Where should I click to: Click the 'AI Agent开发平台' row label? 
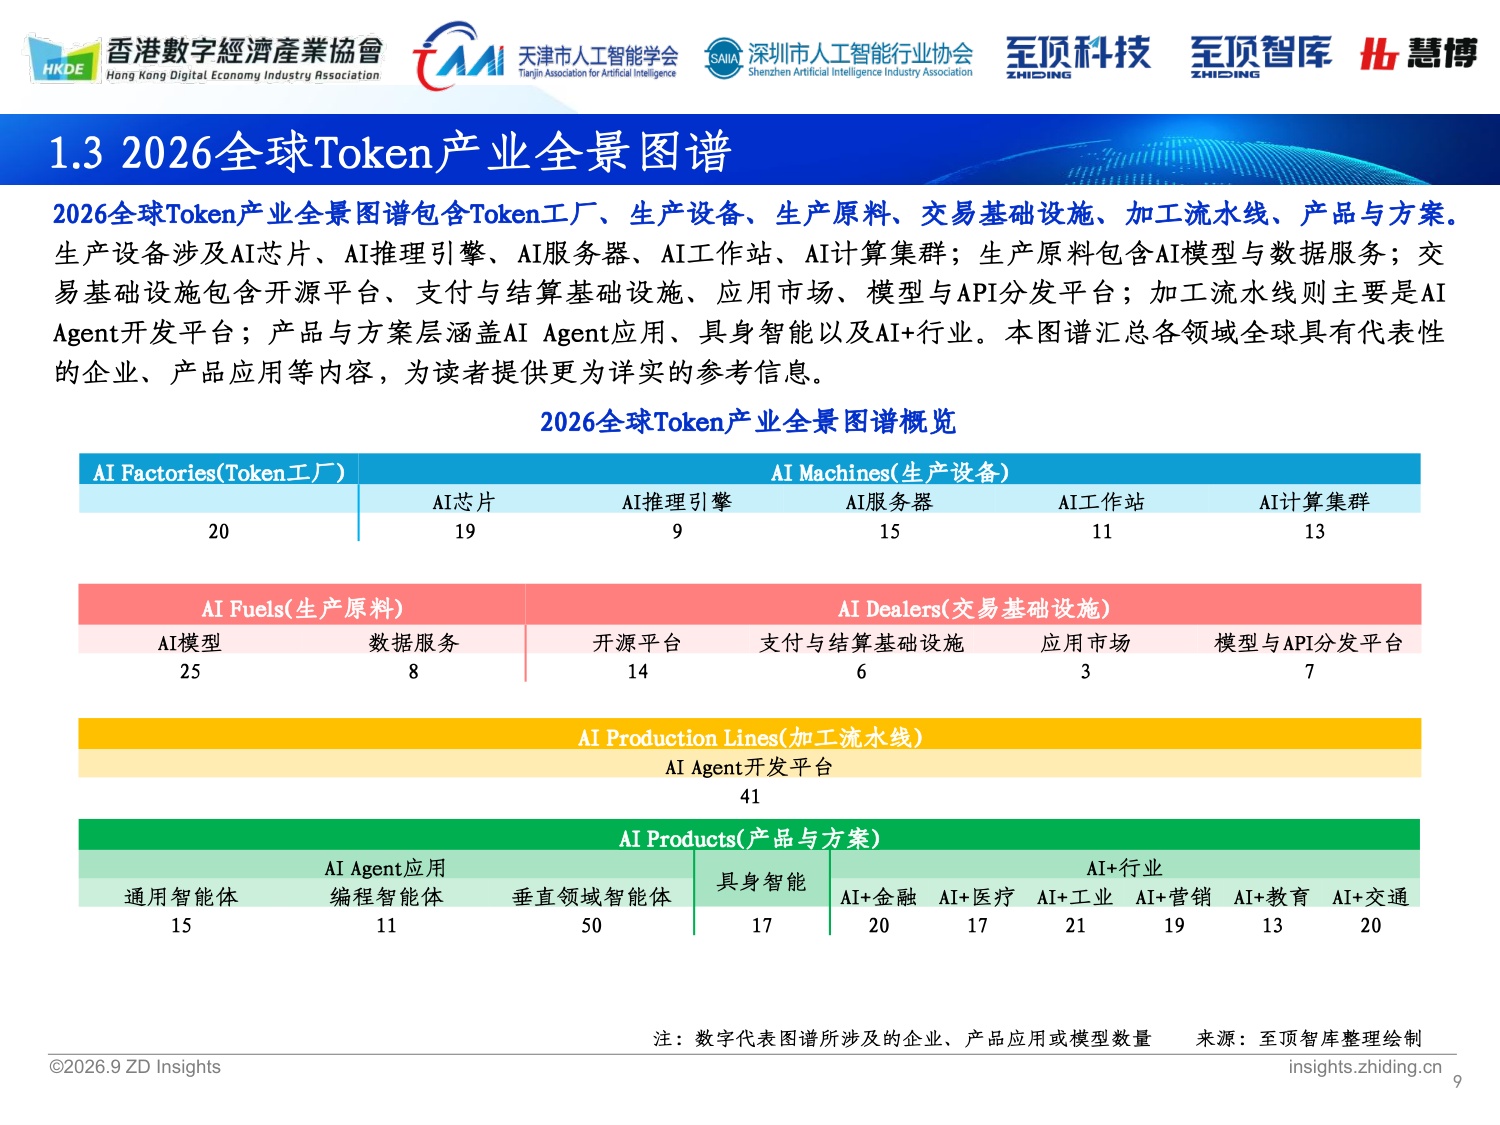click(x=749, y=767)
